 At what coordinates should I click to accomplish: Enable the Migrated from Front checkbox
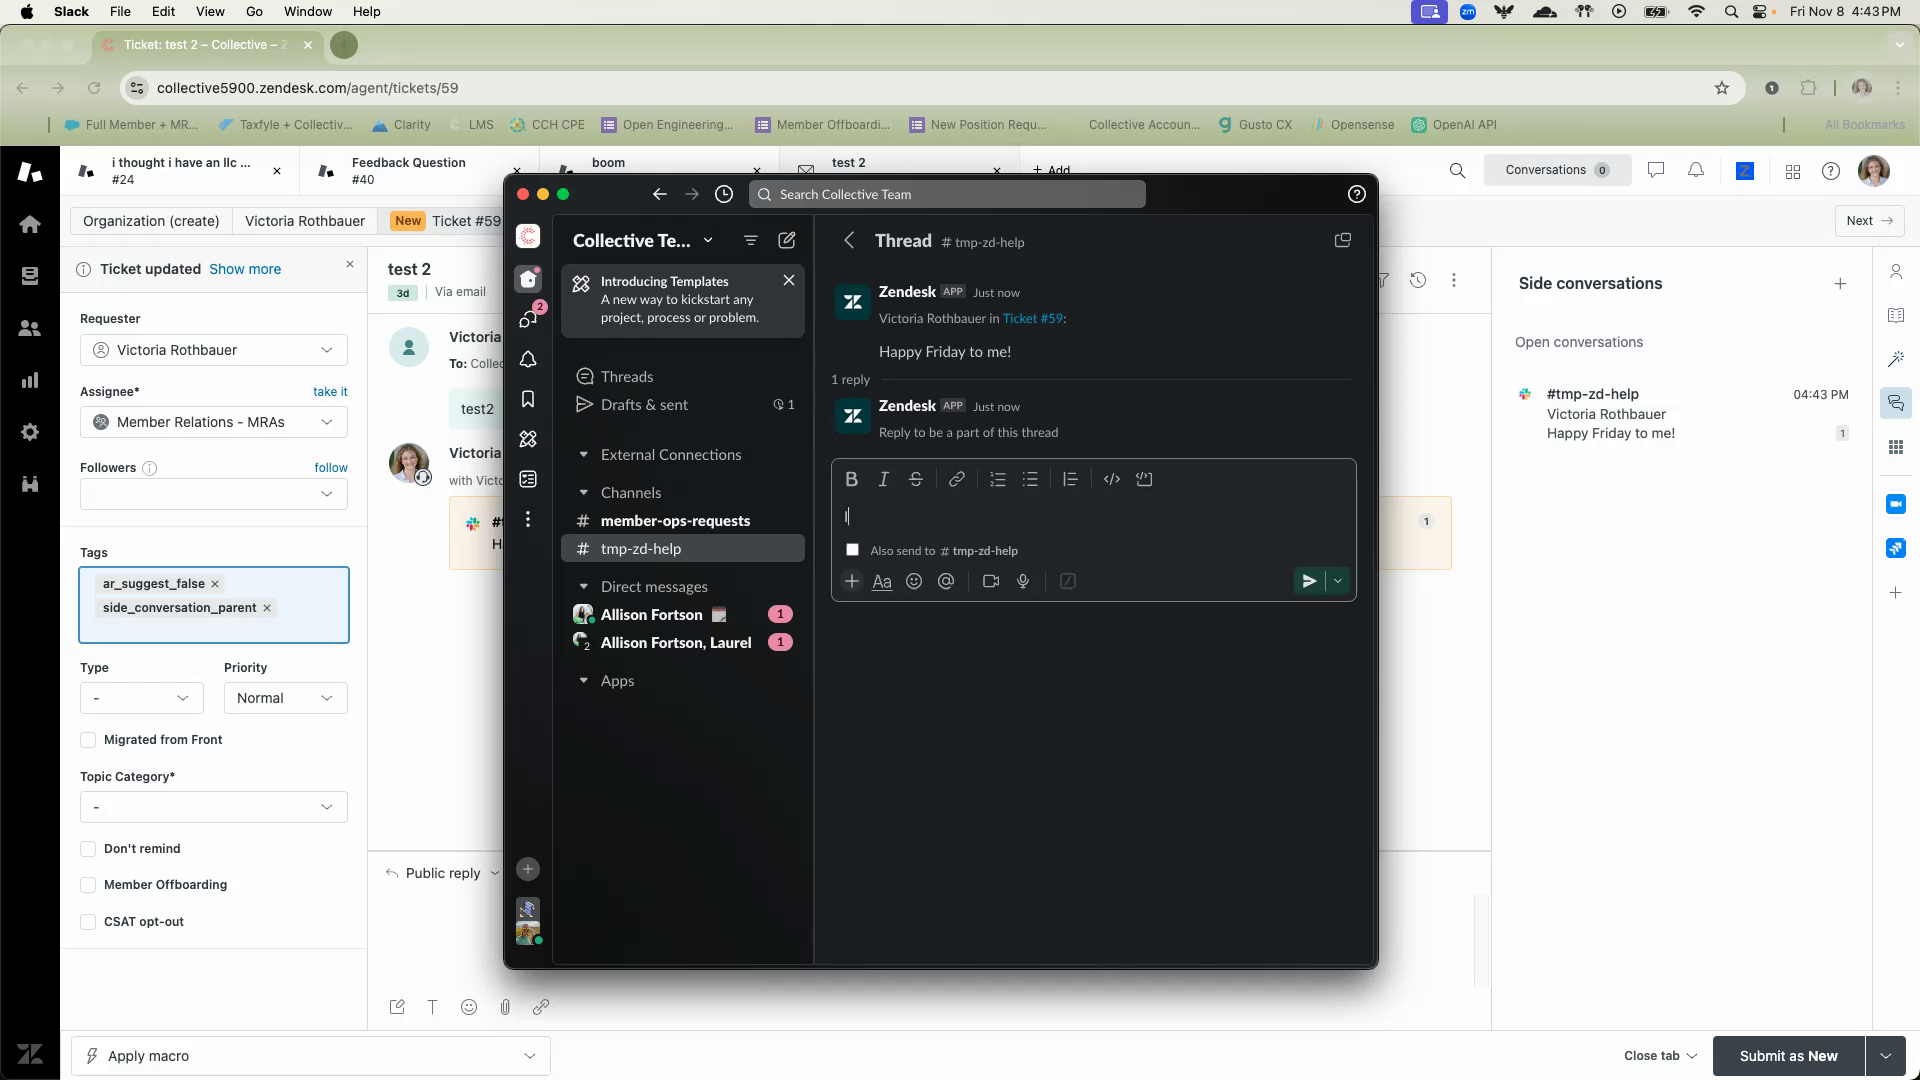(x=88, y=740)
